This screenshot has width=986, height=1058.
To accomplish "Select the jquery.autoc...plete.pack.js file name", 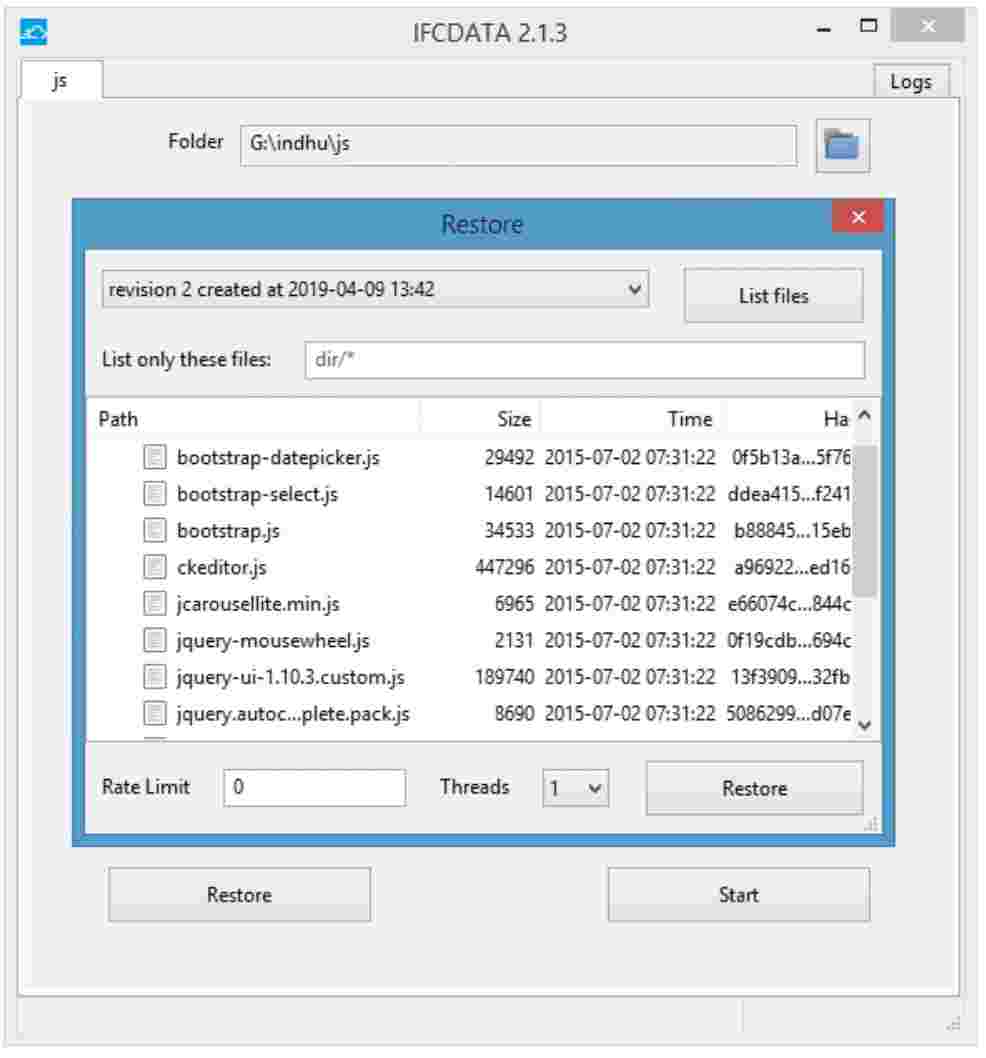I will coord(293,713).
